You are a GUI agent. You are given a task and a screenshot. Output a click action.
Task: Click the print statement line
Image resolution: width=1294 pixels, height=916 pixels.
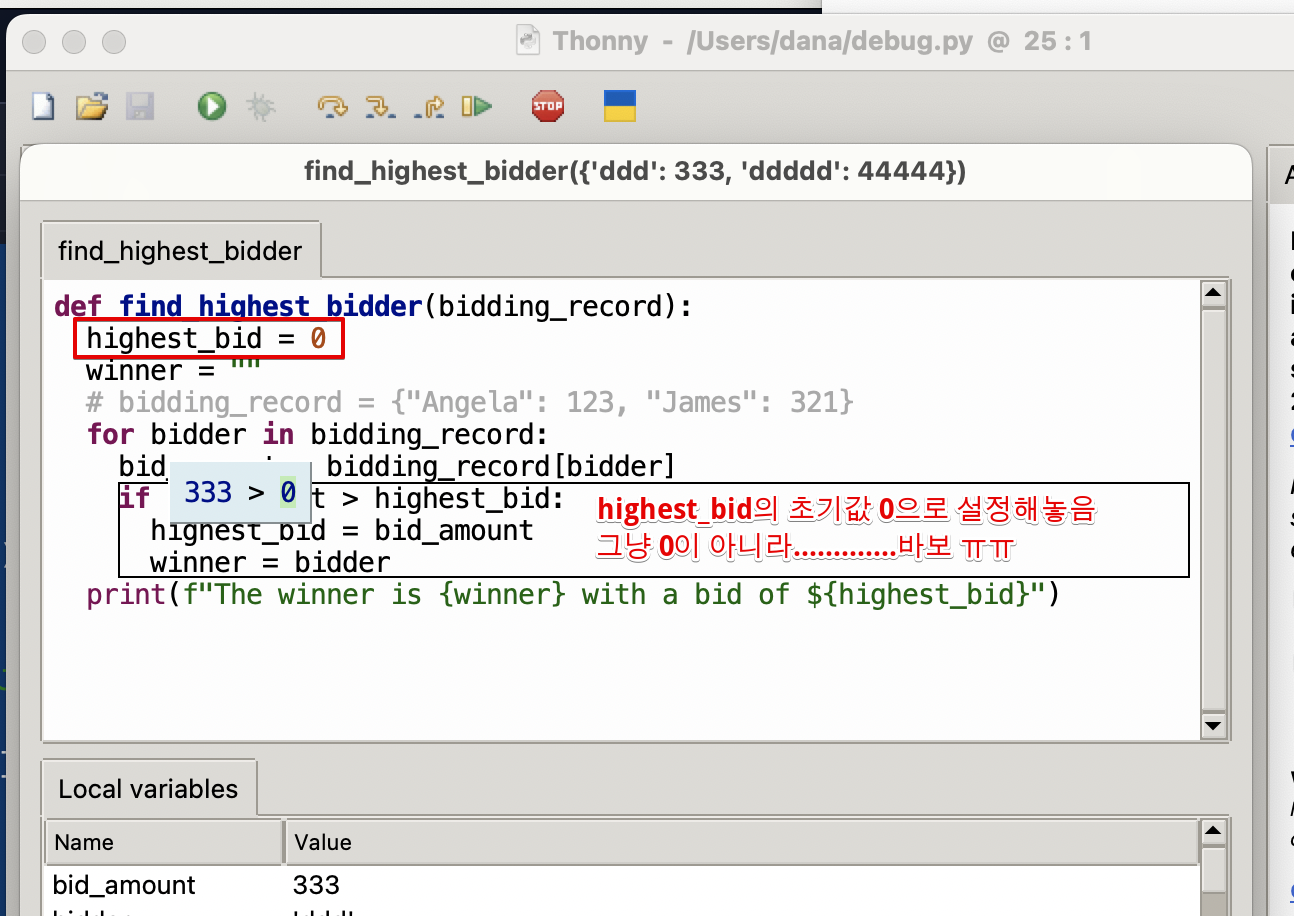point(572,594)
